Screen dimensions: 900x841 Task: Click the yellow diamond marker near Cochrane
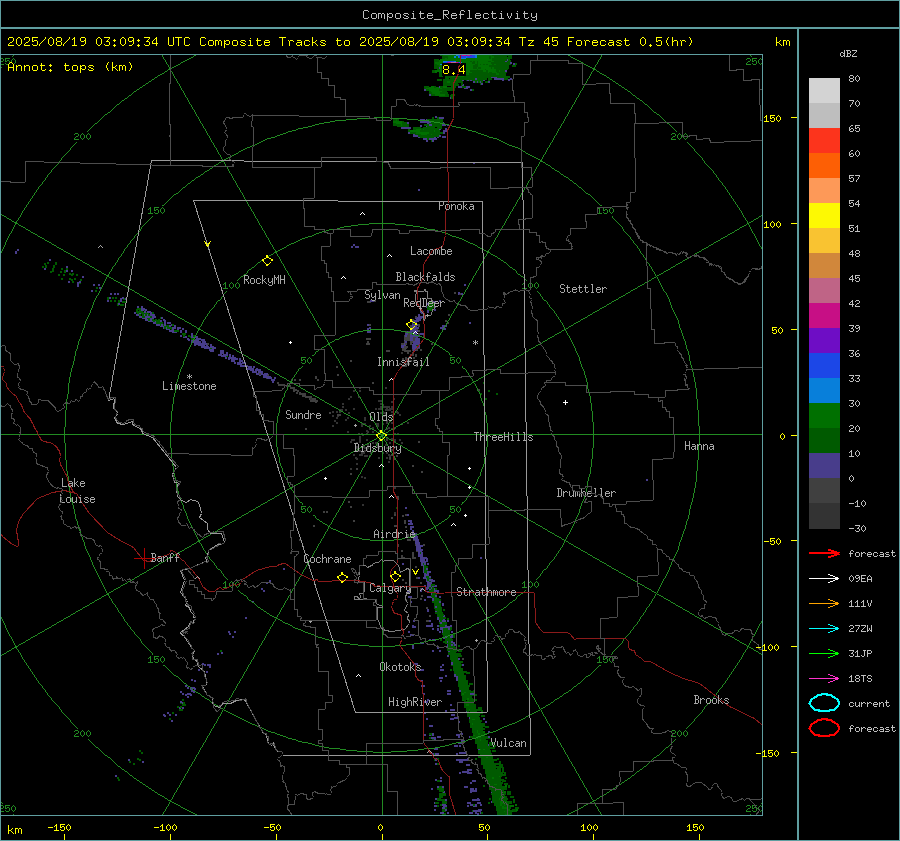(x=343, y=577)
